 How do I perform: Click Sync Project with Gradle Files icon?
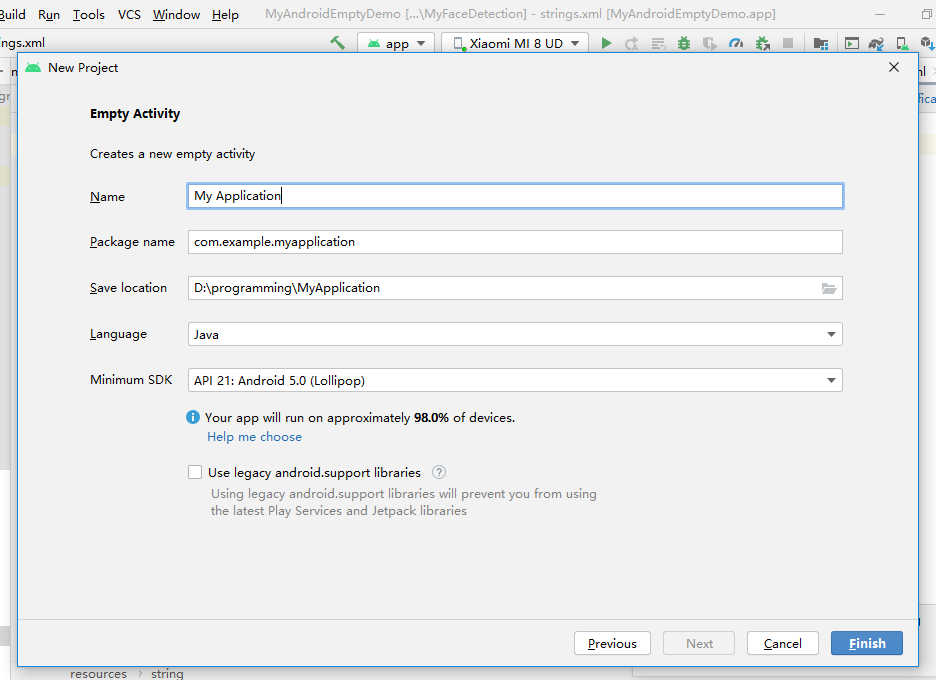pos(876,44)
